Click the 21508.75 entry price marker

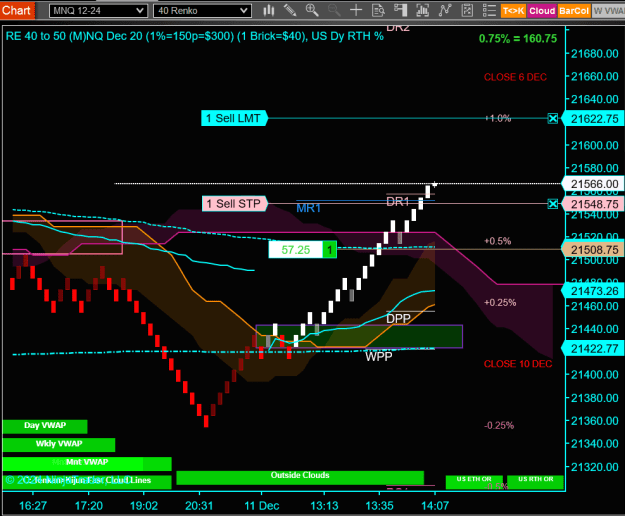[594, 250]
